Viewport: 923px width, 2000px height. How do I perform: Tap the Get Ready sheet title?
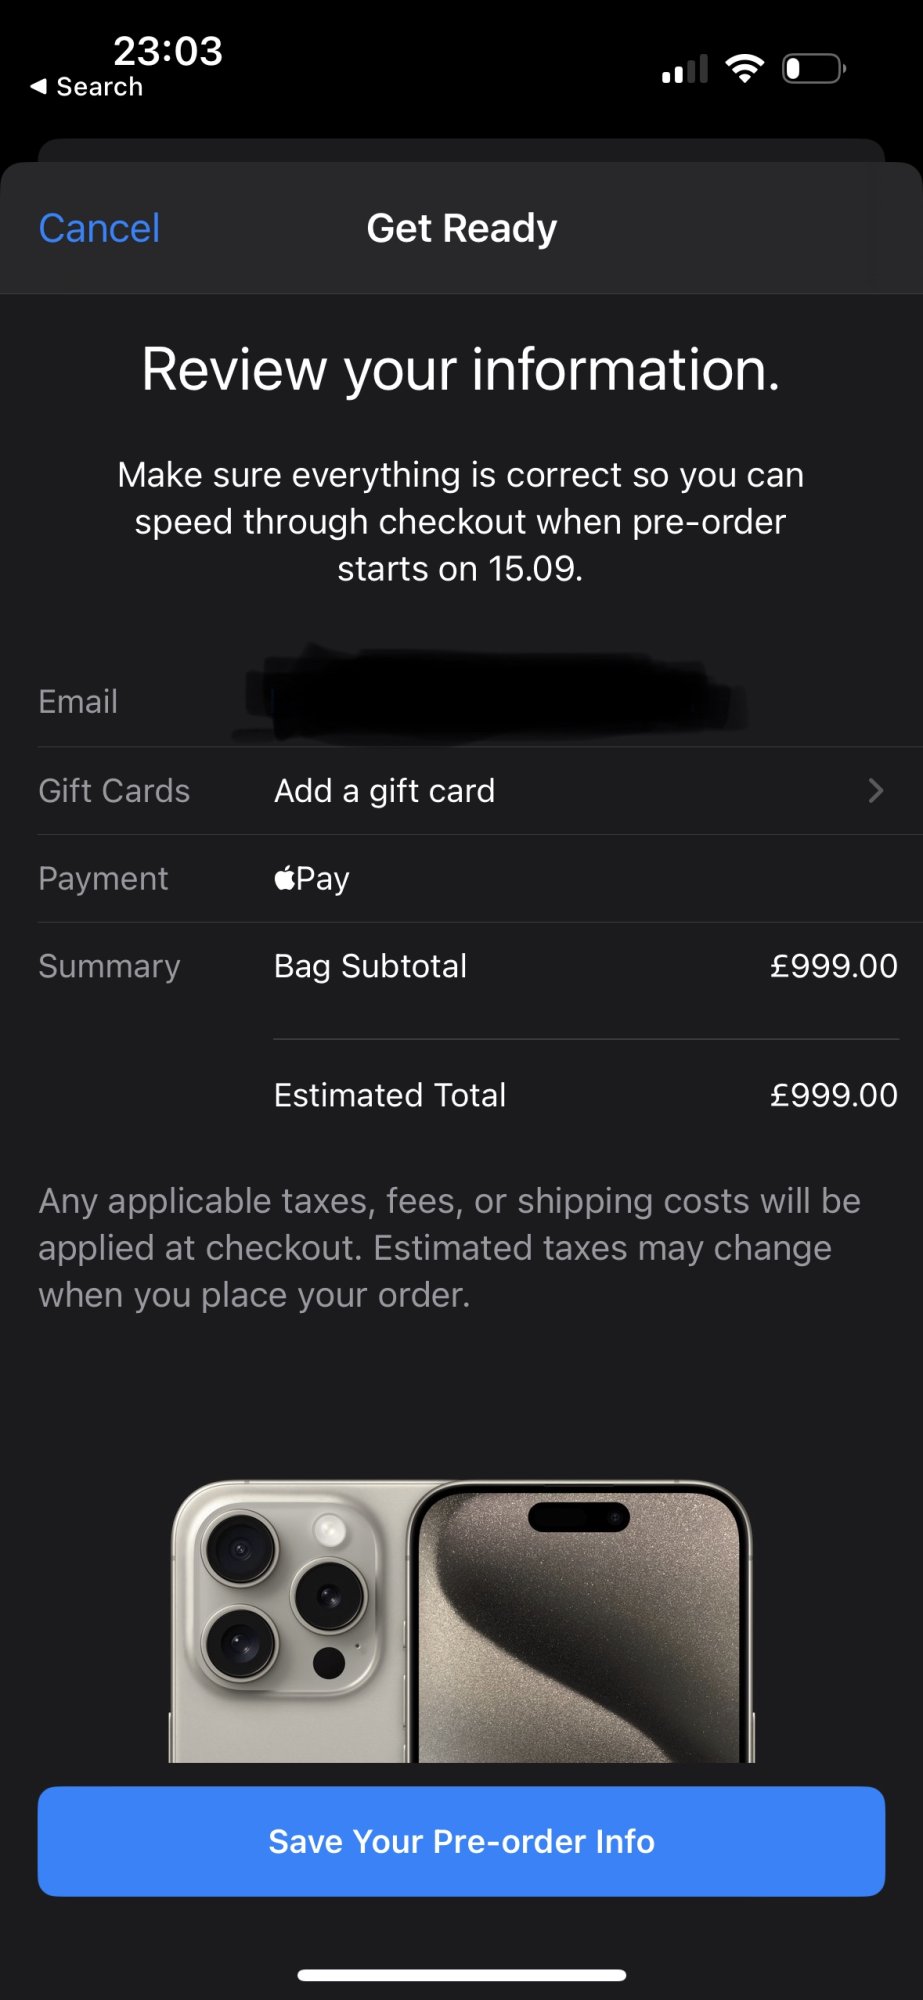461,228
